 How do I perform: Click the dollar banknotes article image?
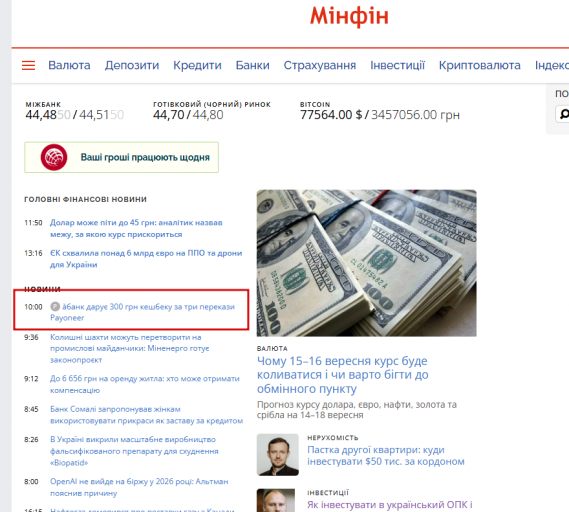pos(367,263)
